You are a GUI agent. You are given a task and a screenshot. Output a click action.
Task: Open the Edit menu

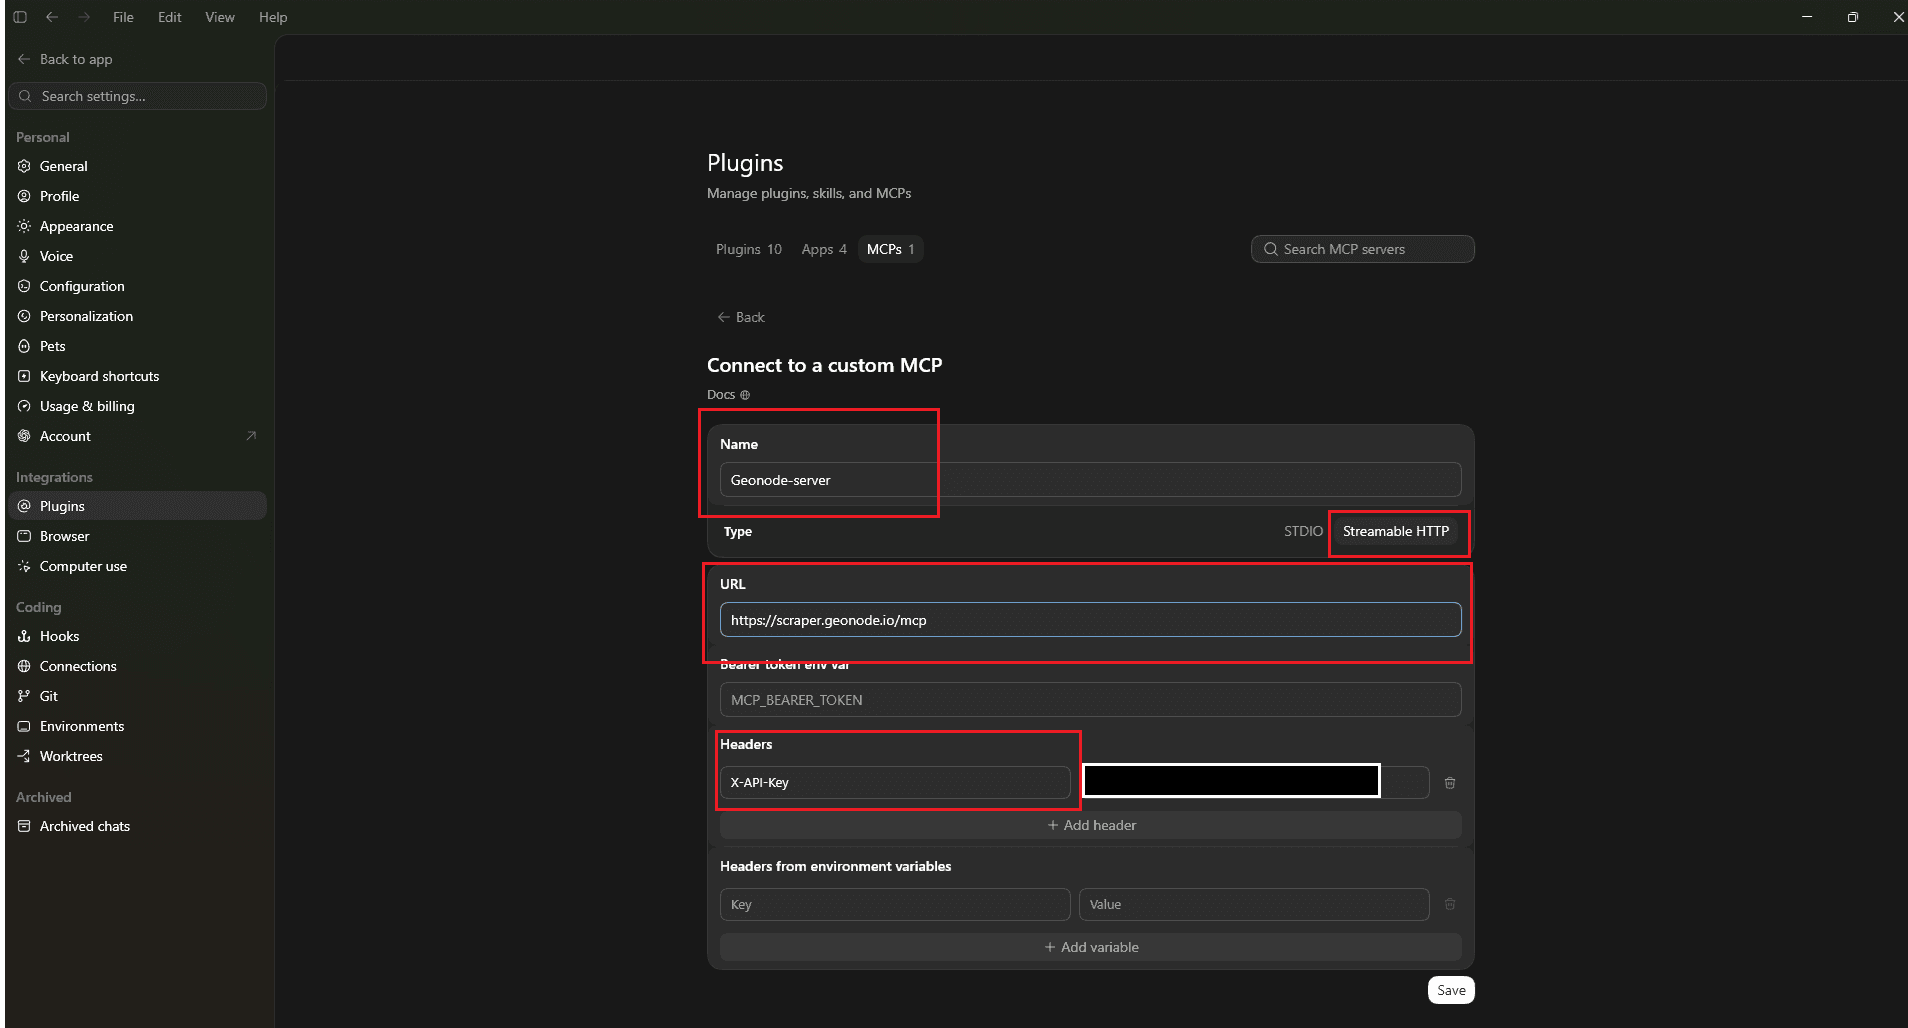[170, 17]
